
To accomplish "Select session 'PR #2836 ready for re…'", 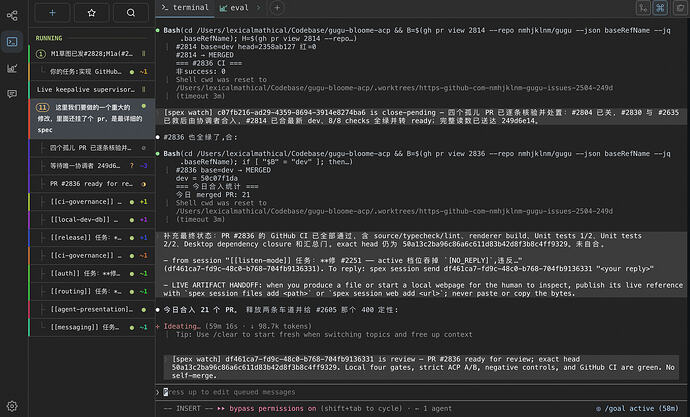I will point(92,184).
